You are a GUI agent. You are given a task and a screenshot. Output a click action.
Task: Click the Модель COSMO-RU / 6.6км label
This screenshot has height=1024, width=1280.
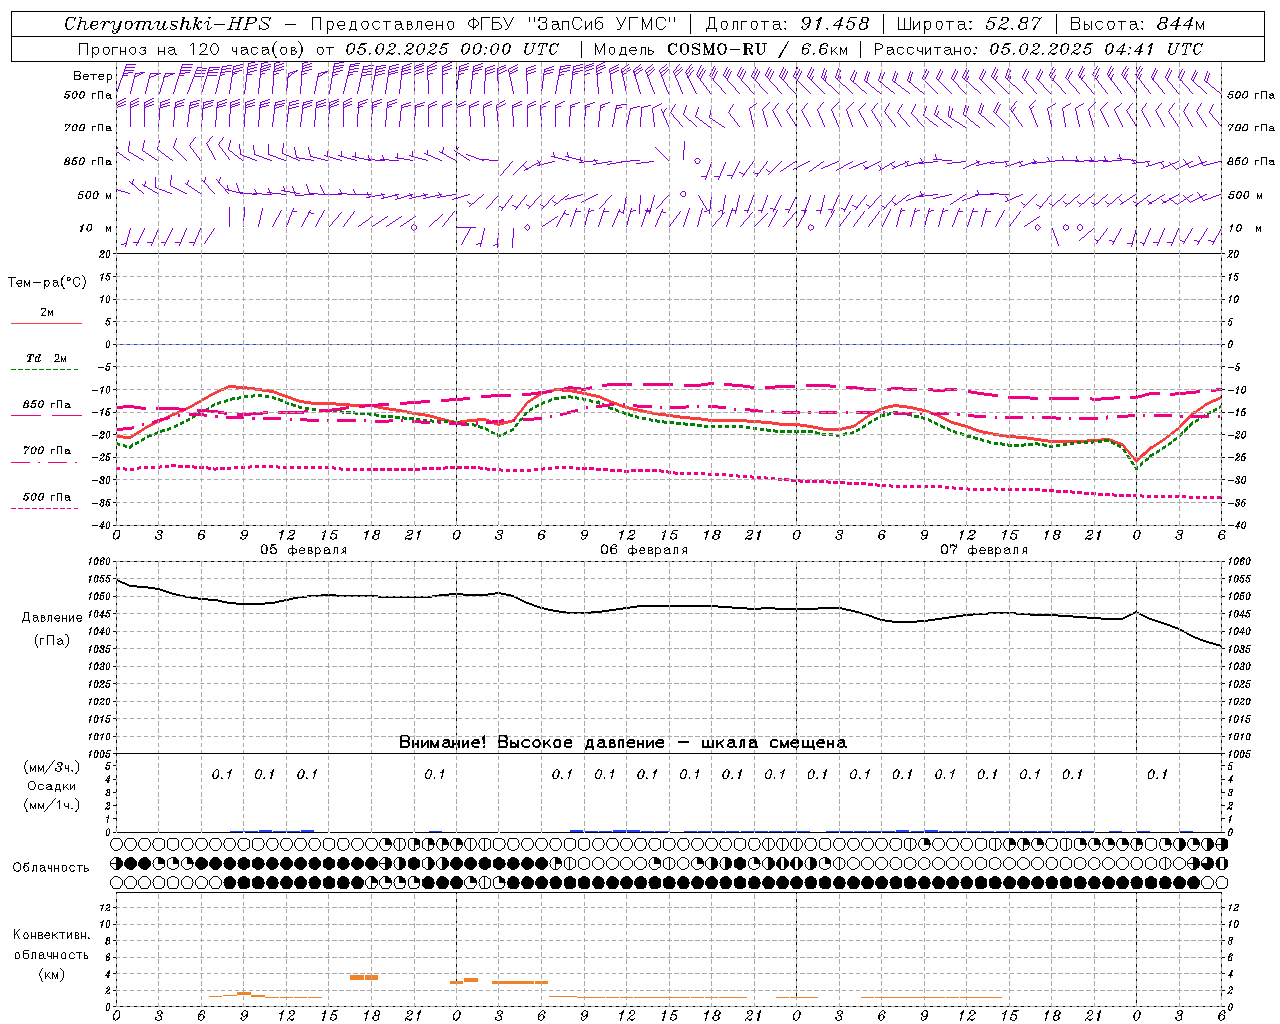point(721,49)
